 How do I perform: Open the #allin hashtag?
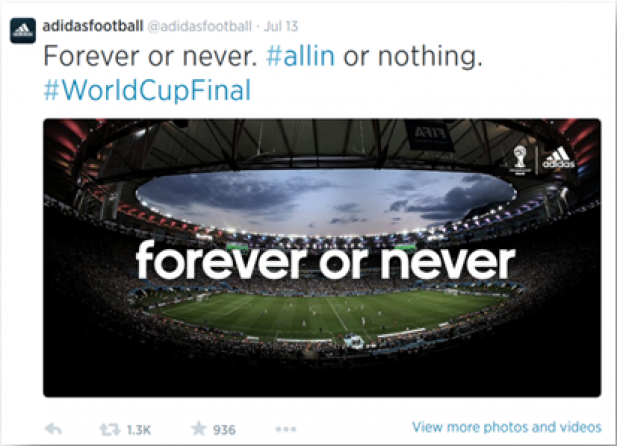(x=301, y=56)
